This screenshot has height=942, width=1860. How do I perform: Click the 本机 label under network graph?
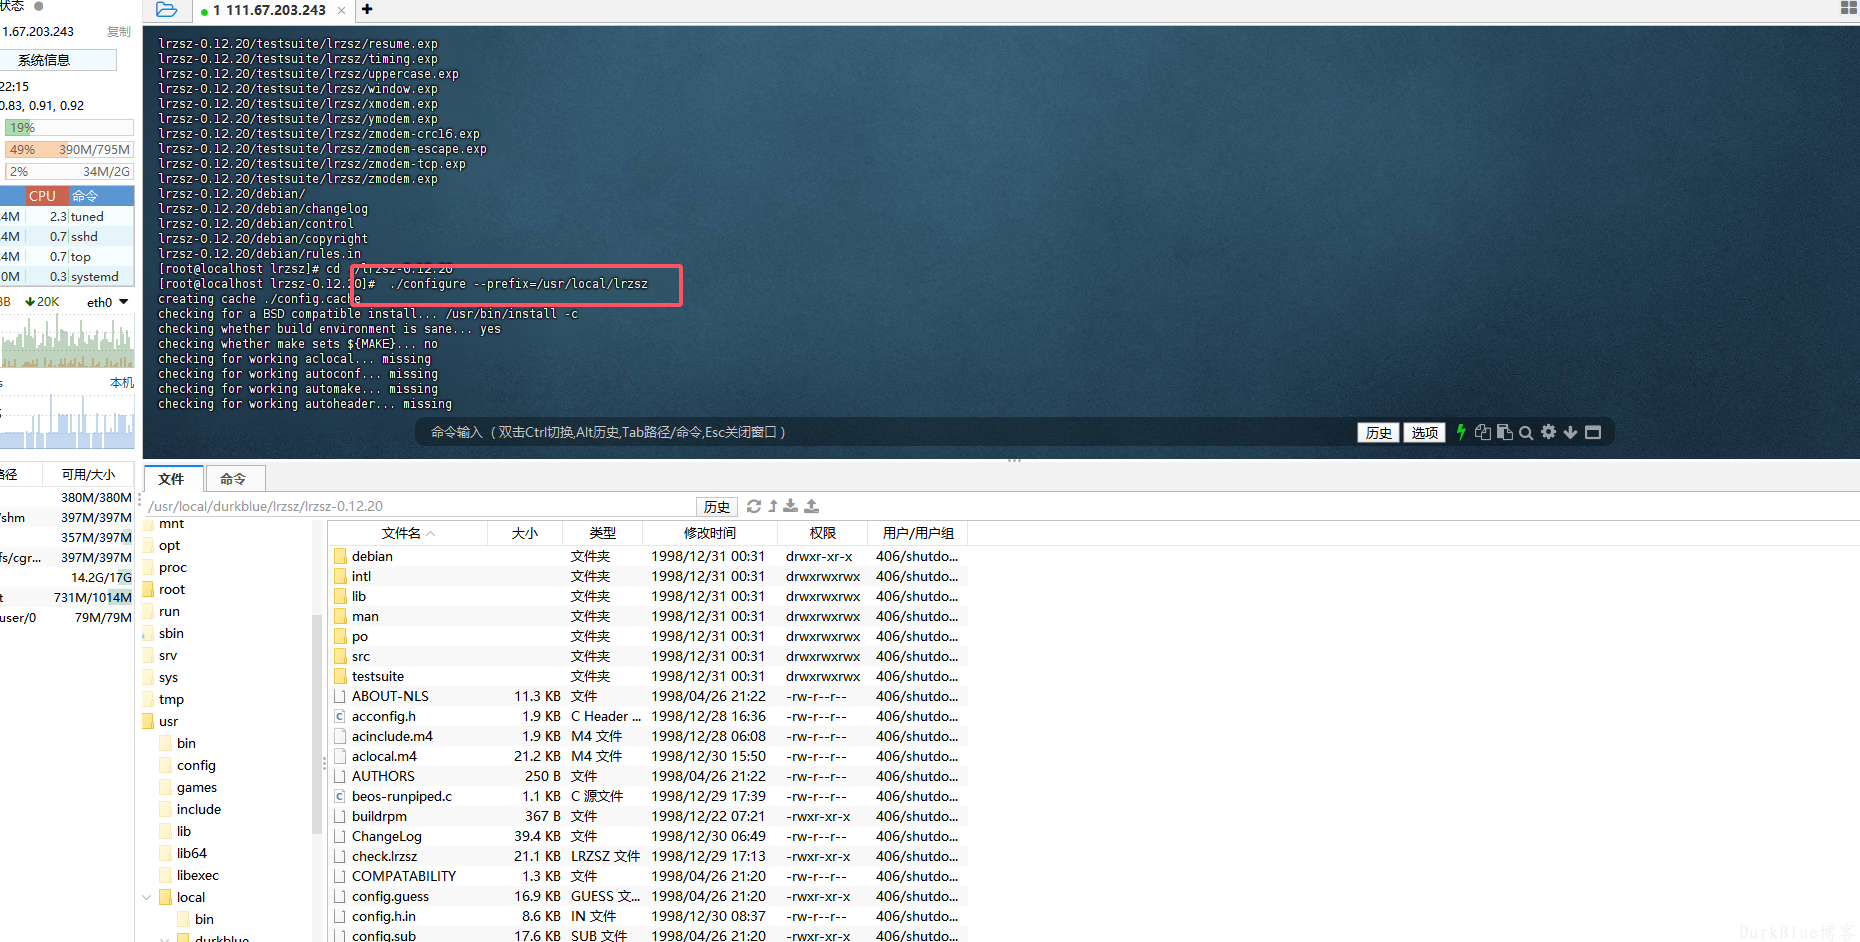coord(122,382)
